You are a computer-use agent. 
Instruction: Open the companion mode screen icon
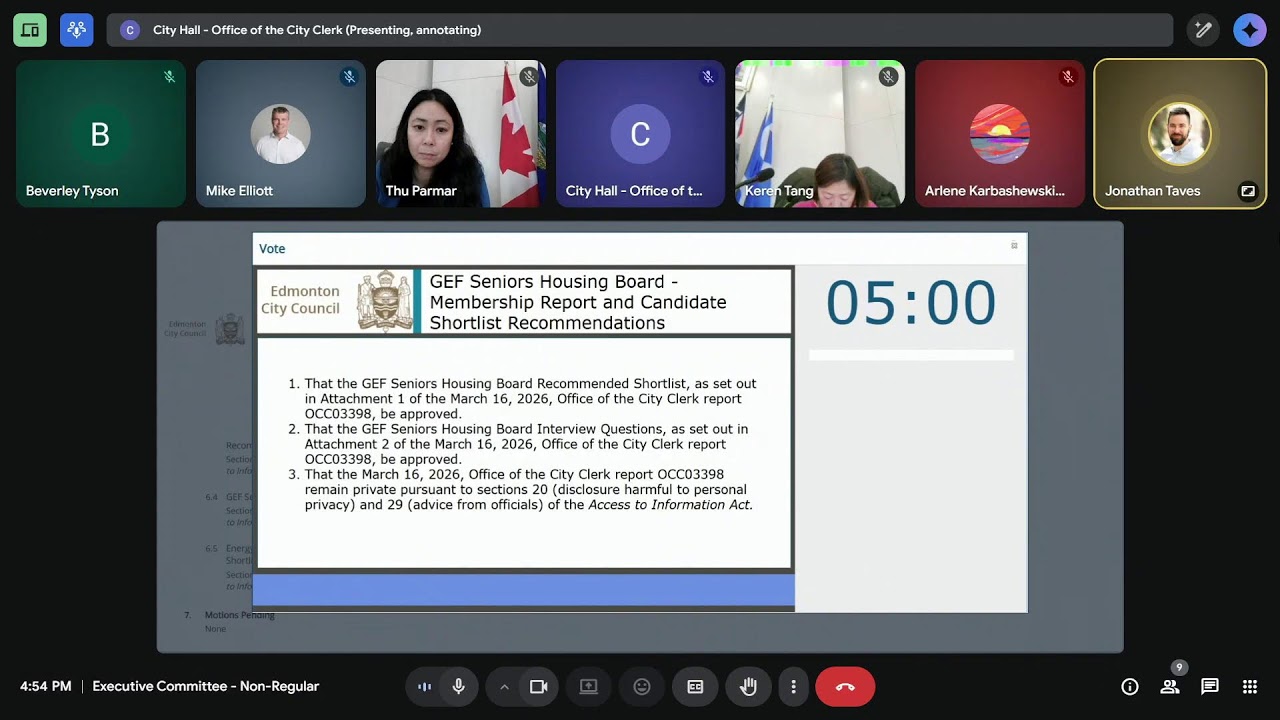pos(30,30)
